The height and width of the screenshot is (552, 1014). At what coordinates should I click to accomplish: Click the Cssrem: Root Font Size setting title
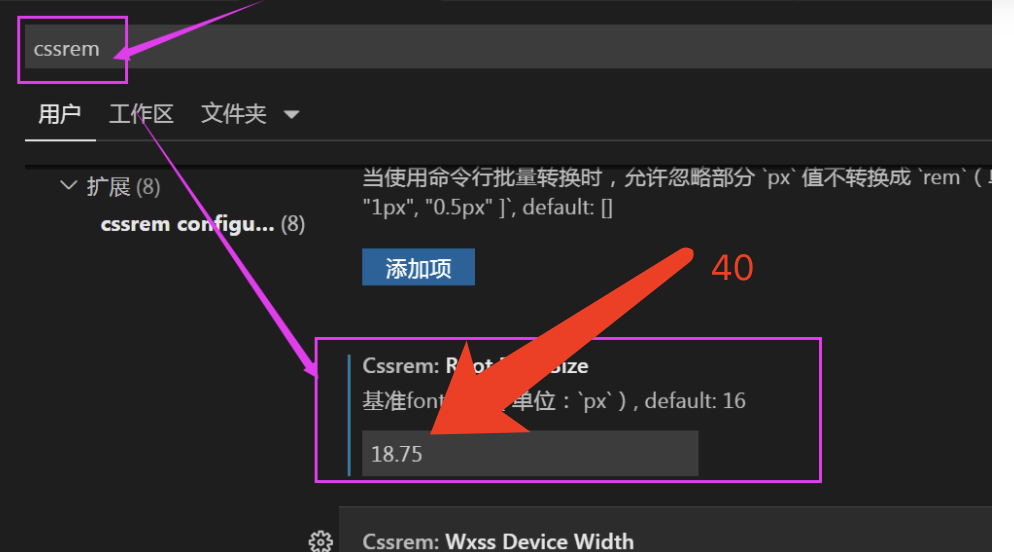click(x=475, y=366)
